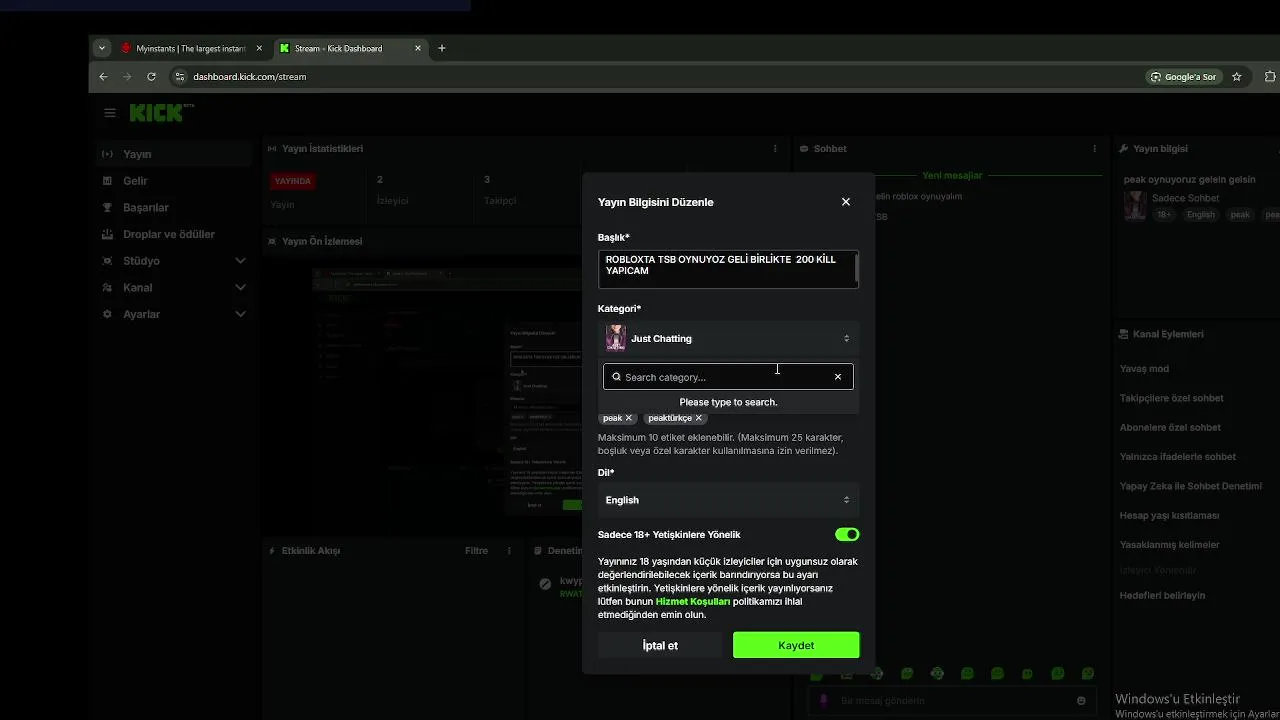The image size is (1280, 720).
Task: Click Yavaş mod in Kanal Eylemleri
Action: pos(1144,369)
